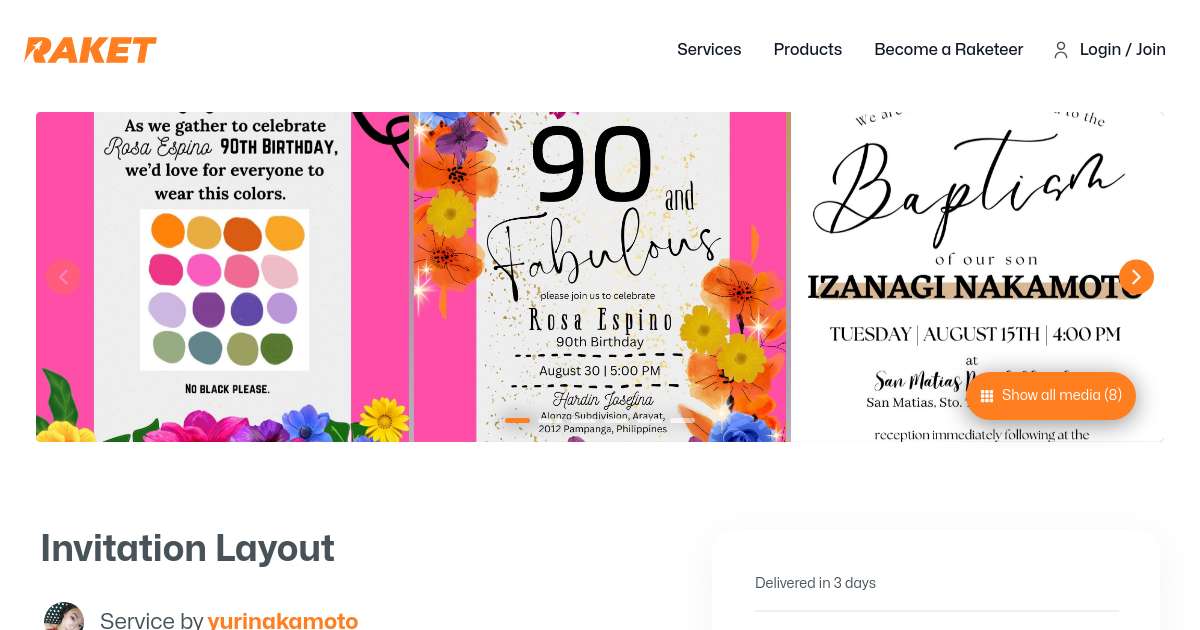Select the active orange carousel indicator
Viewport: 1200px width, 630px height.
(517, 420)
